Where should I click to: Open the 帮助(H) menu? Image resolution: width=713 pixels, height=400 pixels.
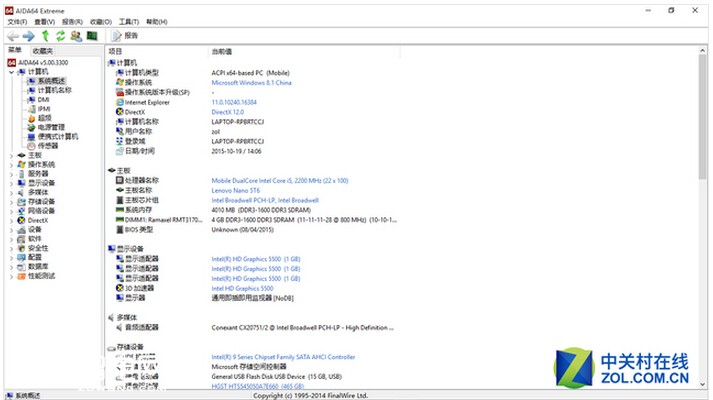156,22
